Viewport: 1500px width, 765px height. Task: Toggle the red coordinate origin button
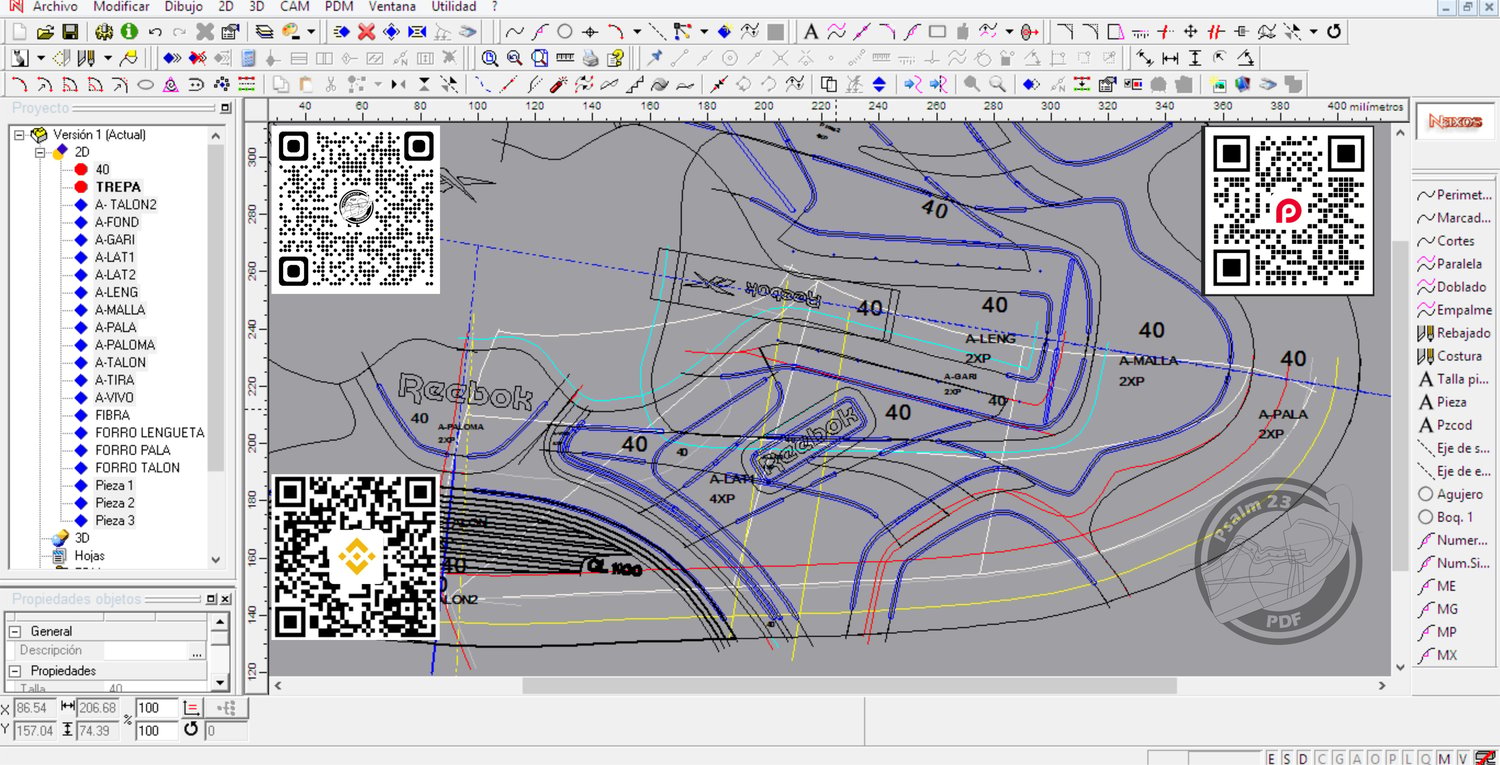tap(192, 709)
